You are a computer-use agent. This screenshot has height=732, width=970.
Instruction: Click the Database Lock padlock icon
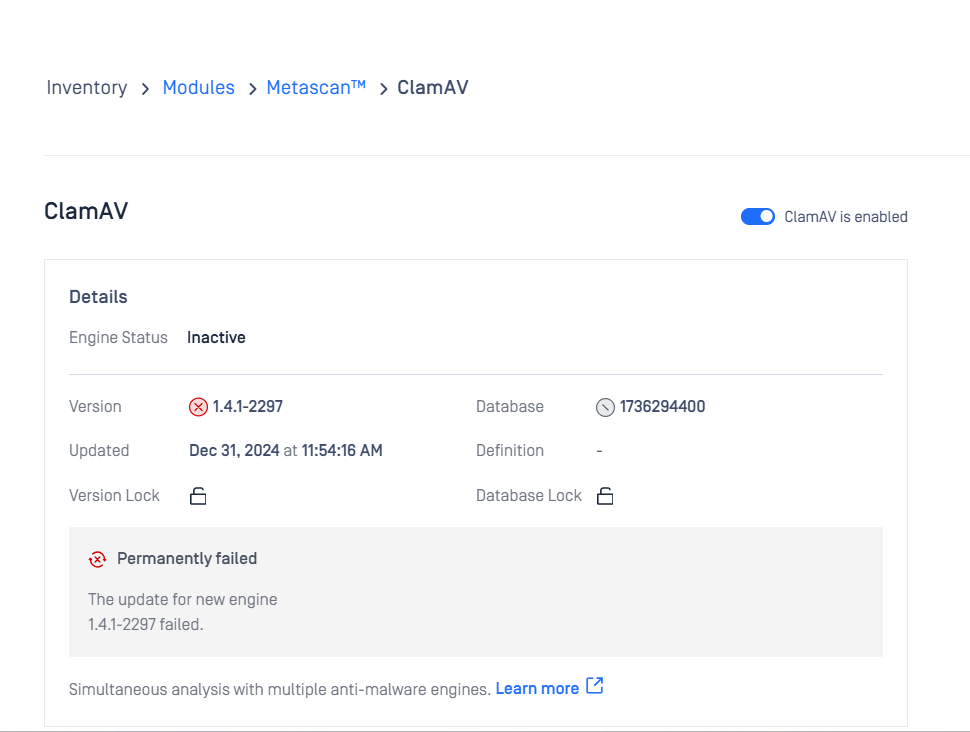point(605,496)
